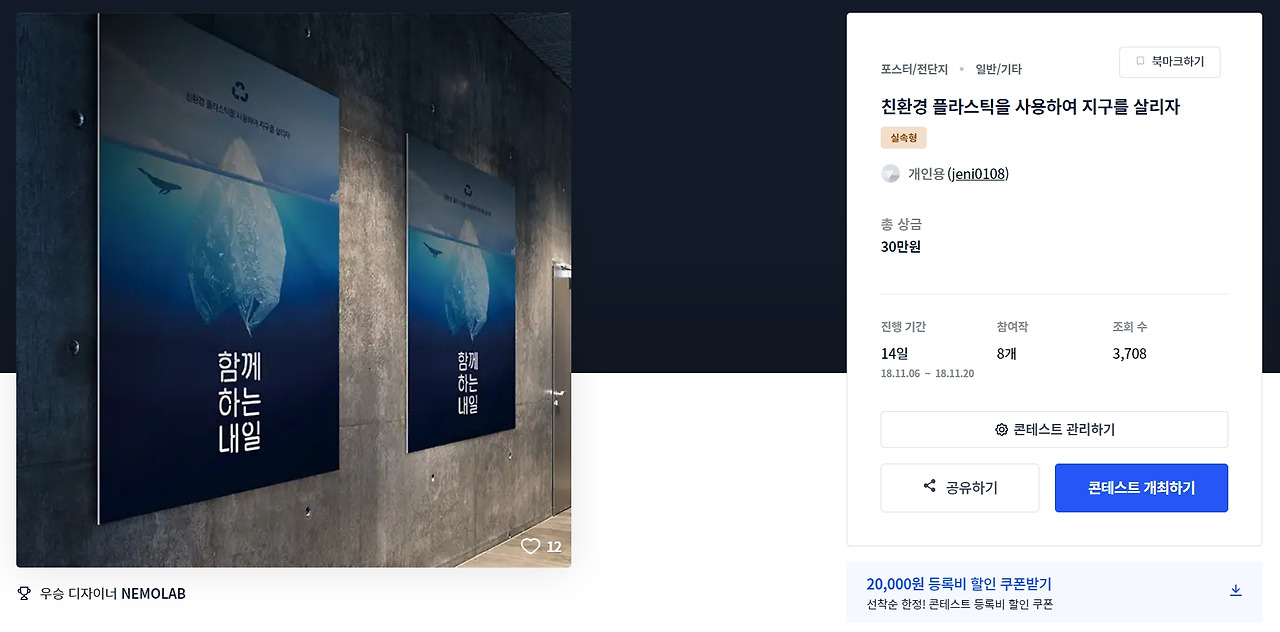Click the like count 12 on image

554,547
